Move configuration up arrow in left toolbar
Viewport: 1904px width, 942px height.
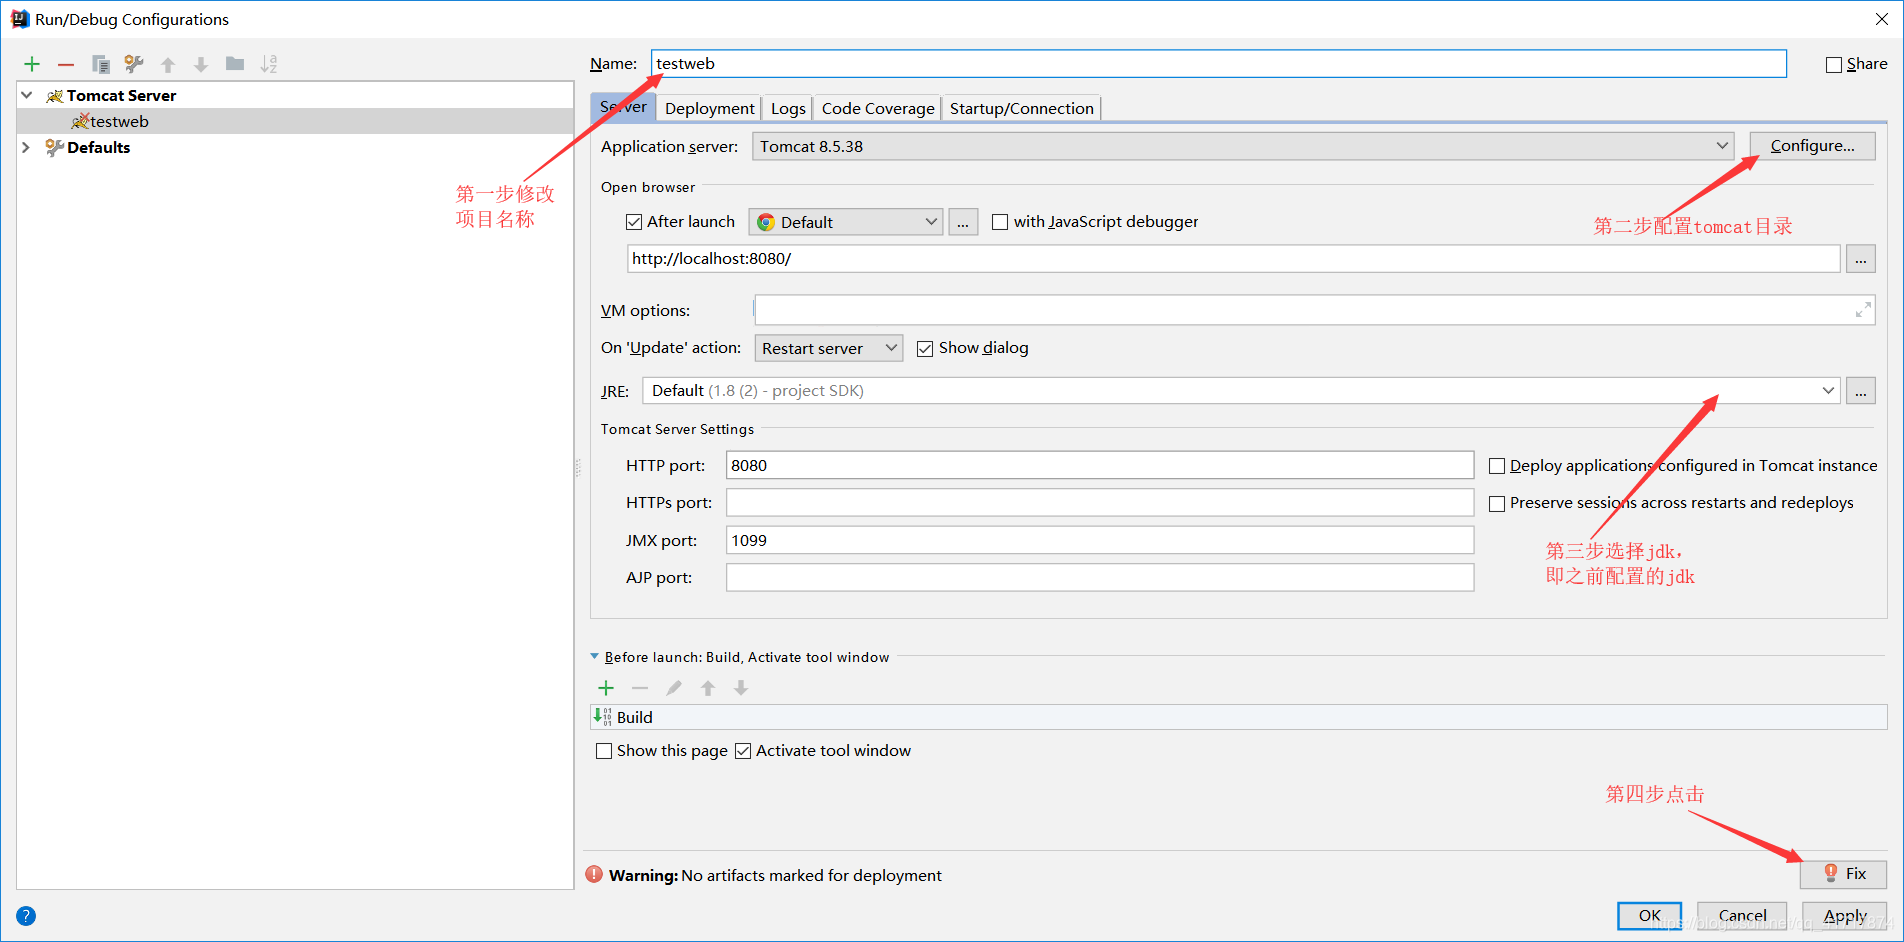tap(168, 64)
